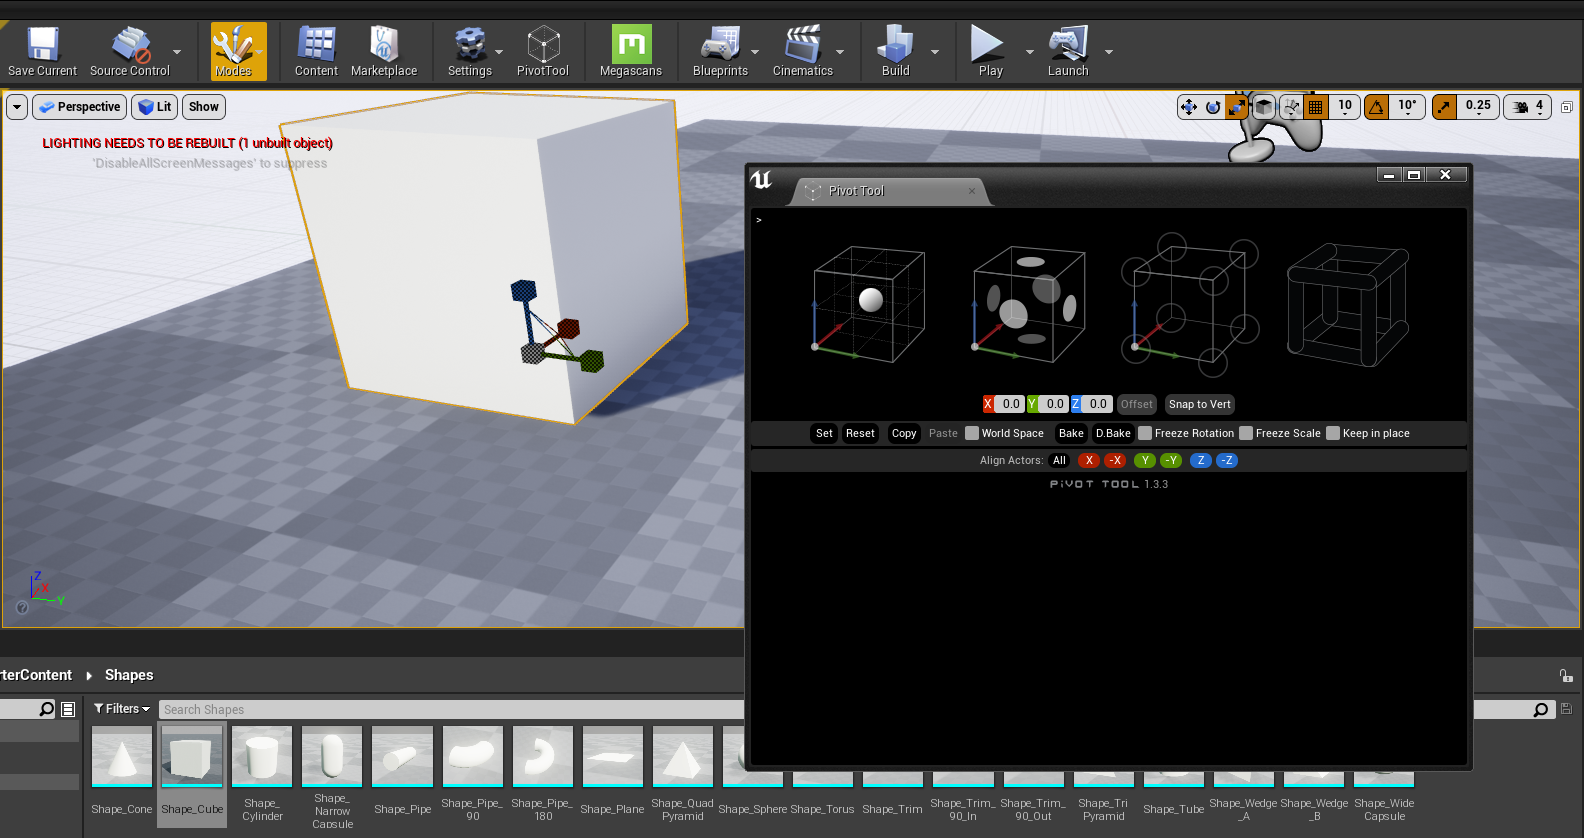This screenshot has height=838, width=1584.
Task: Click the Cinematics clapperboard icon
Action: (802, 45)
